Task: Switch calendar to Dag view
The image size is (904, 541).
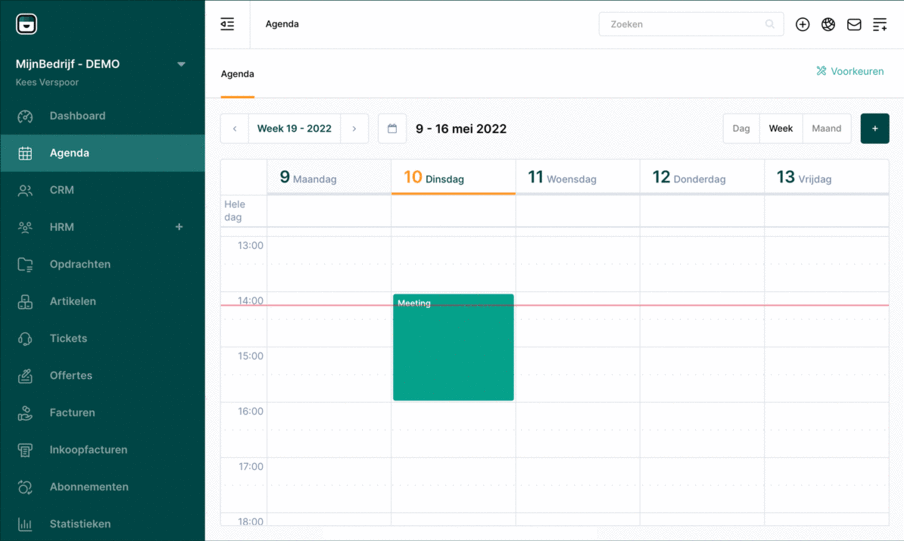Action: point(741,129)
